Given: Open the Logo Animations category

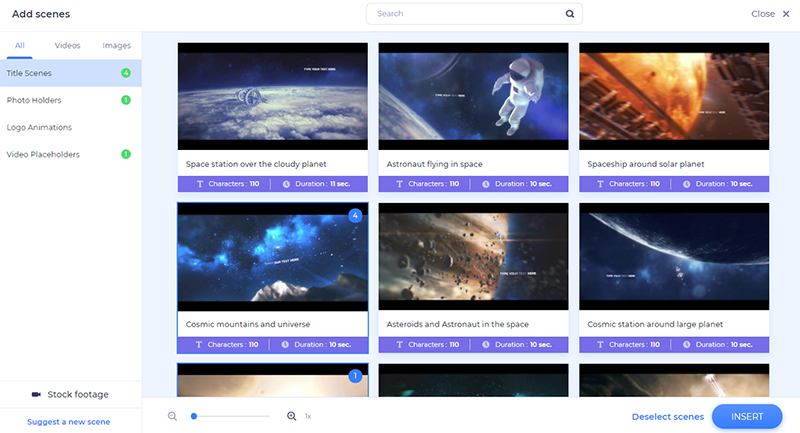Looking at the screenshot, I should tap(39, 127).
